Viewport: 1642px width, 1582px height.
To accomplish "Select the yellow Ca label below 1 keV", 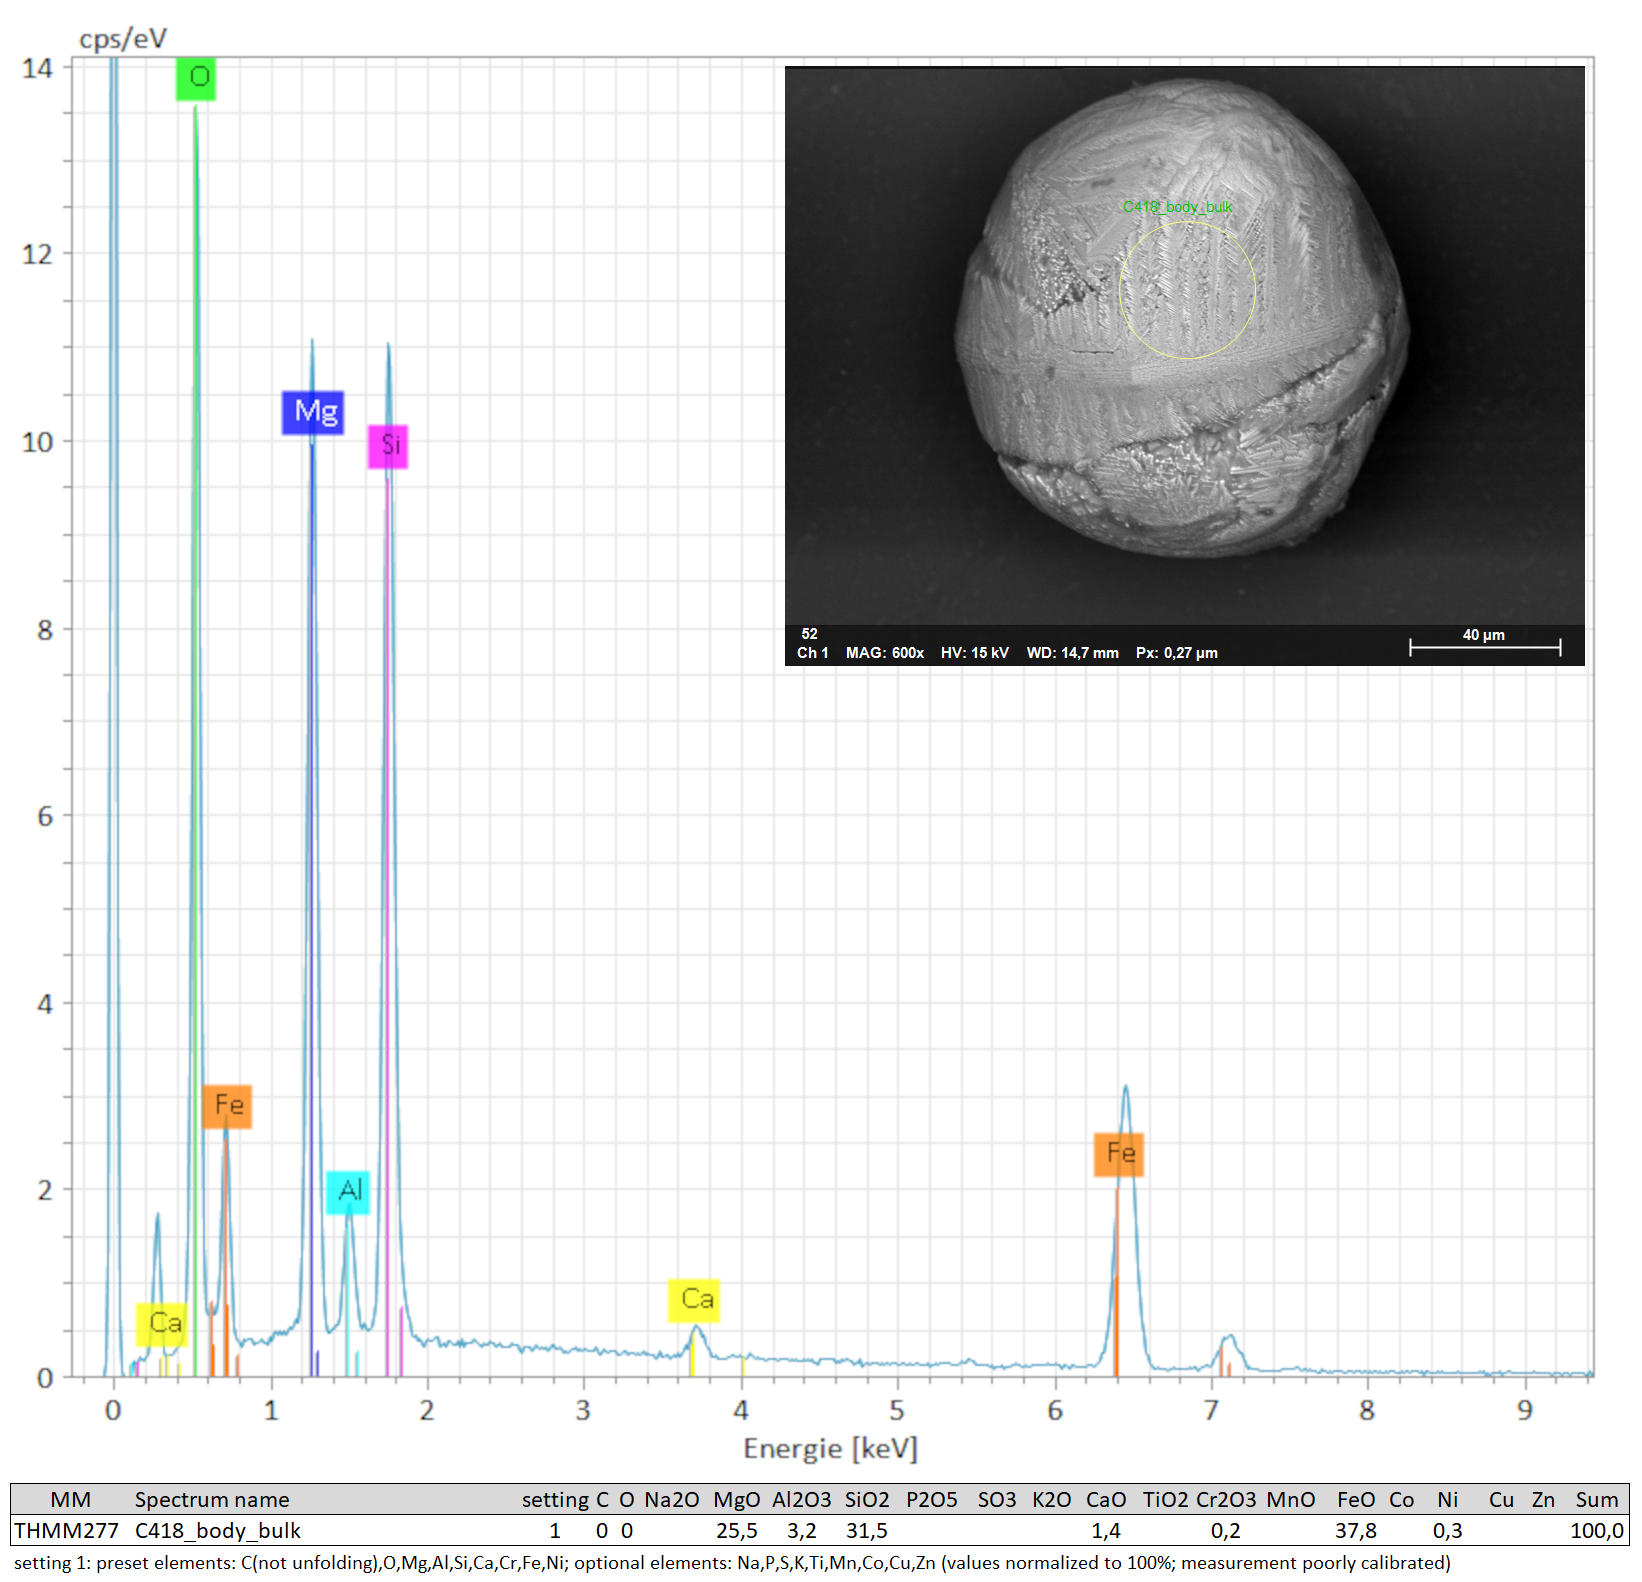I will point(162,1324).
